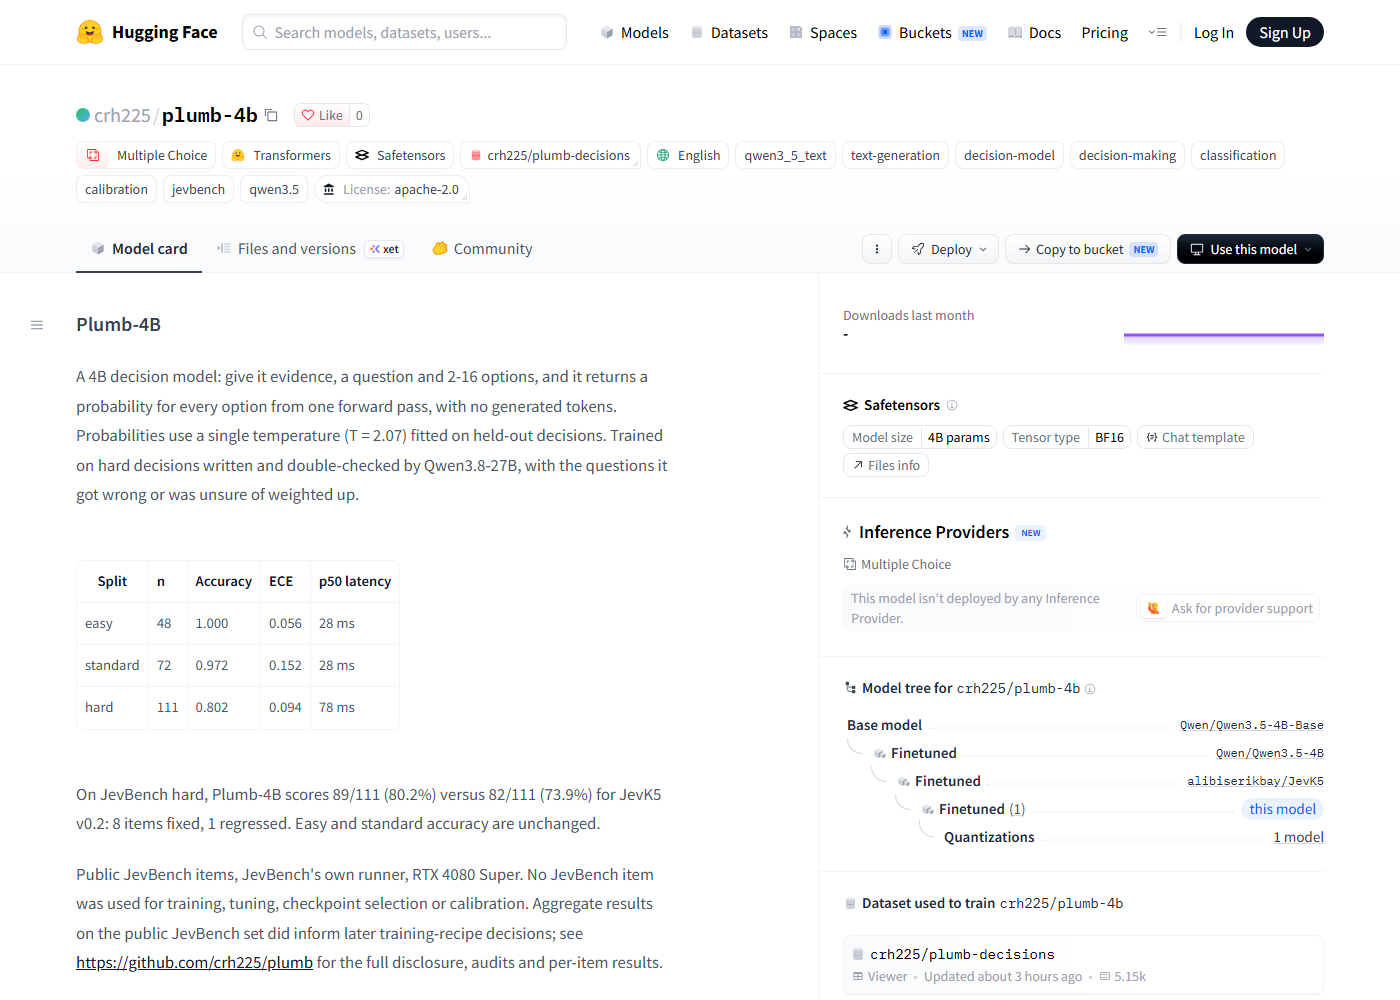Open the Community tab
This screenshot has width=1400, height=1000.
pyautogui.click(x=482, y=249)
